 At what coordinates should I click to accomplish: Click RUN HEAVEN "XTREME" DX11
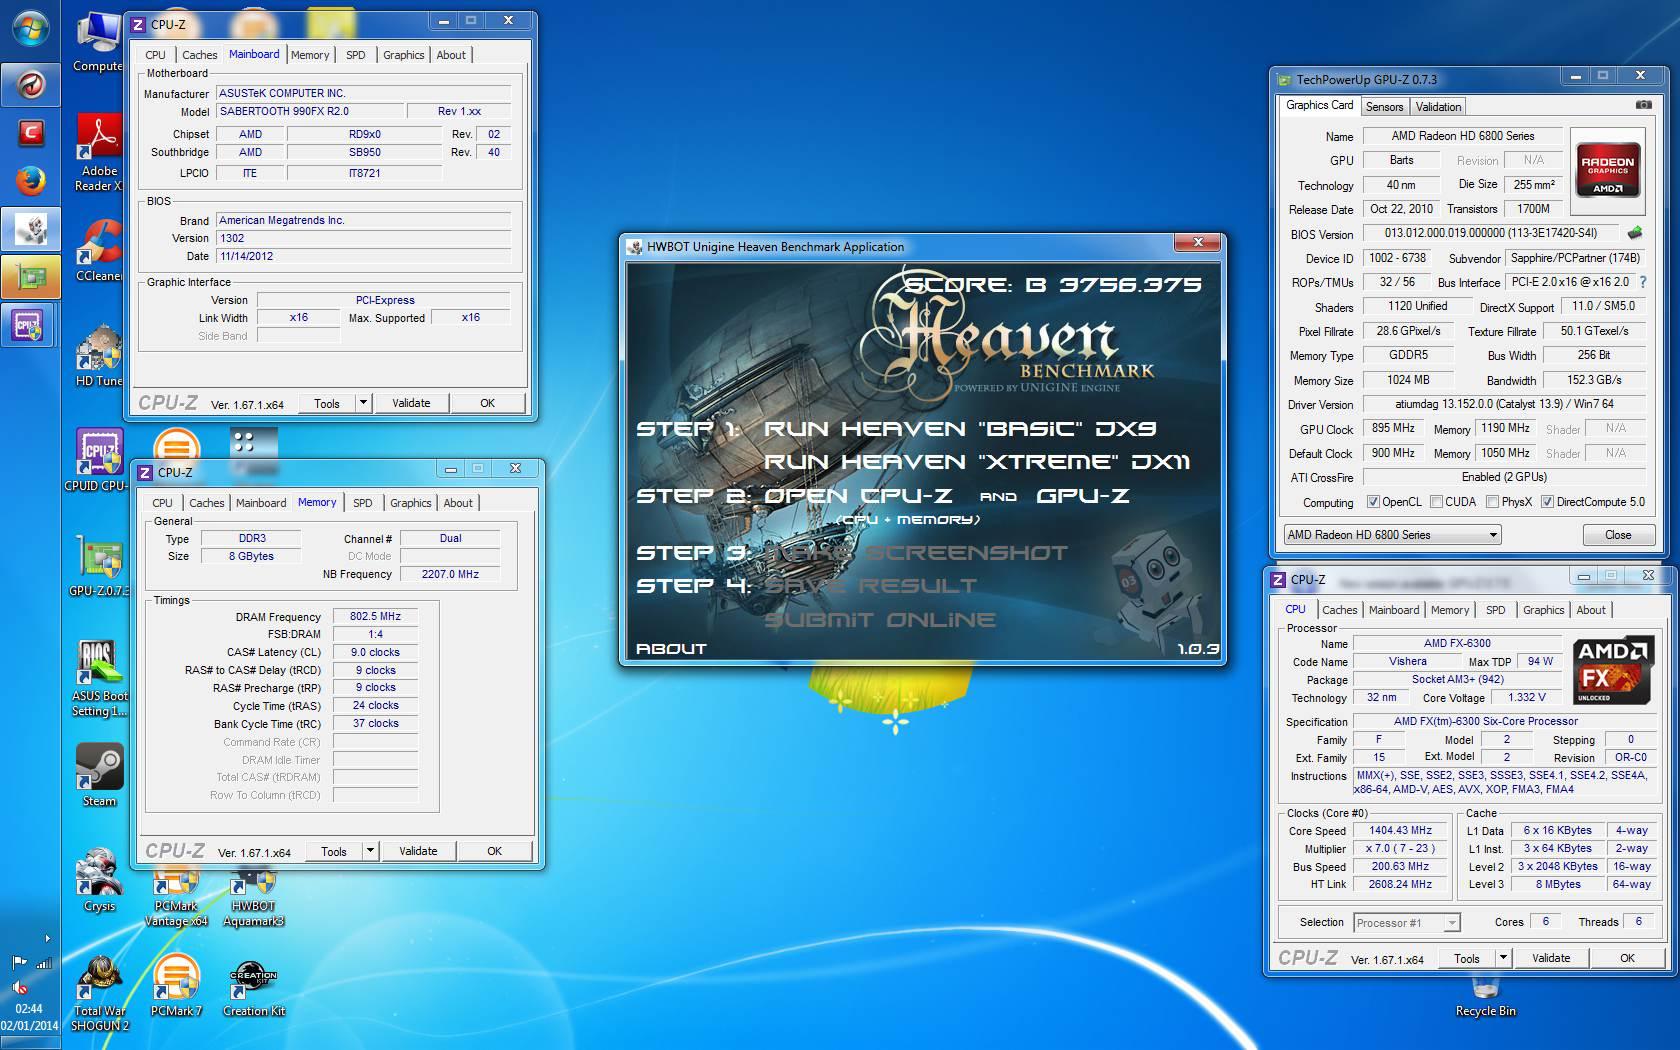point(977,462)
